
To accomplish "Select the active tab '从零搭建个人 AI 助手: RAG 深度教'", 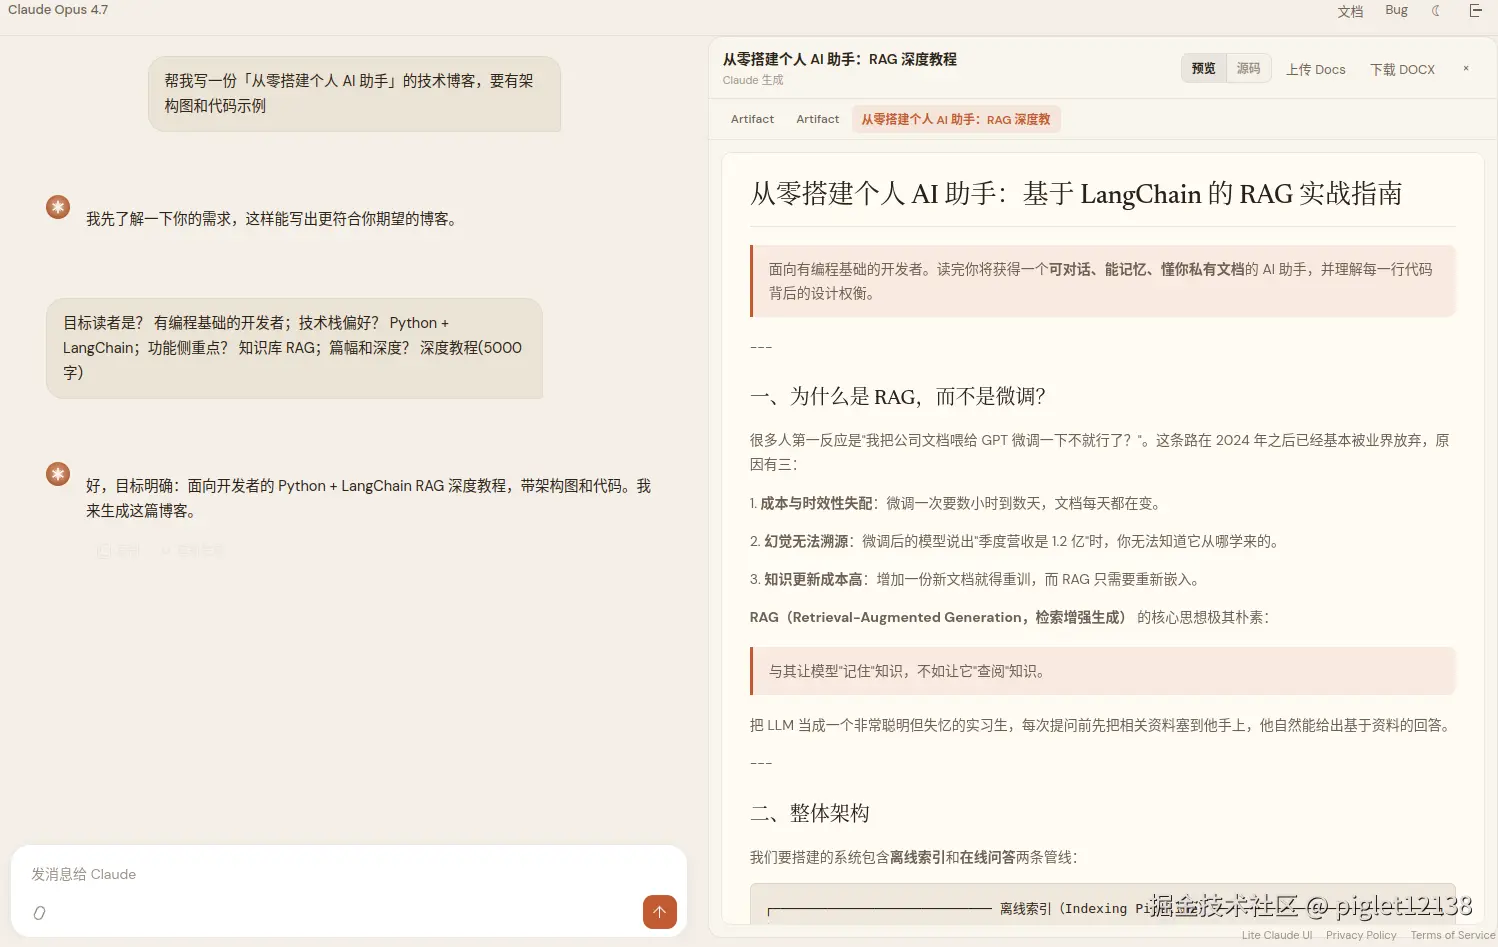I will pos(956,119).
